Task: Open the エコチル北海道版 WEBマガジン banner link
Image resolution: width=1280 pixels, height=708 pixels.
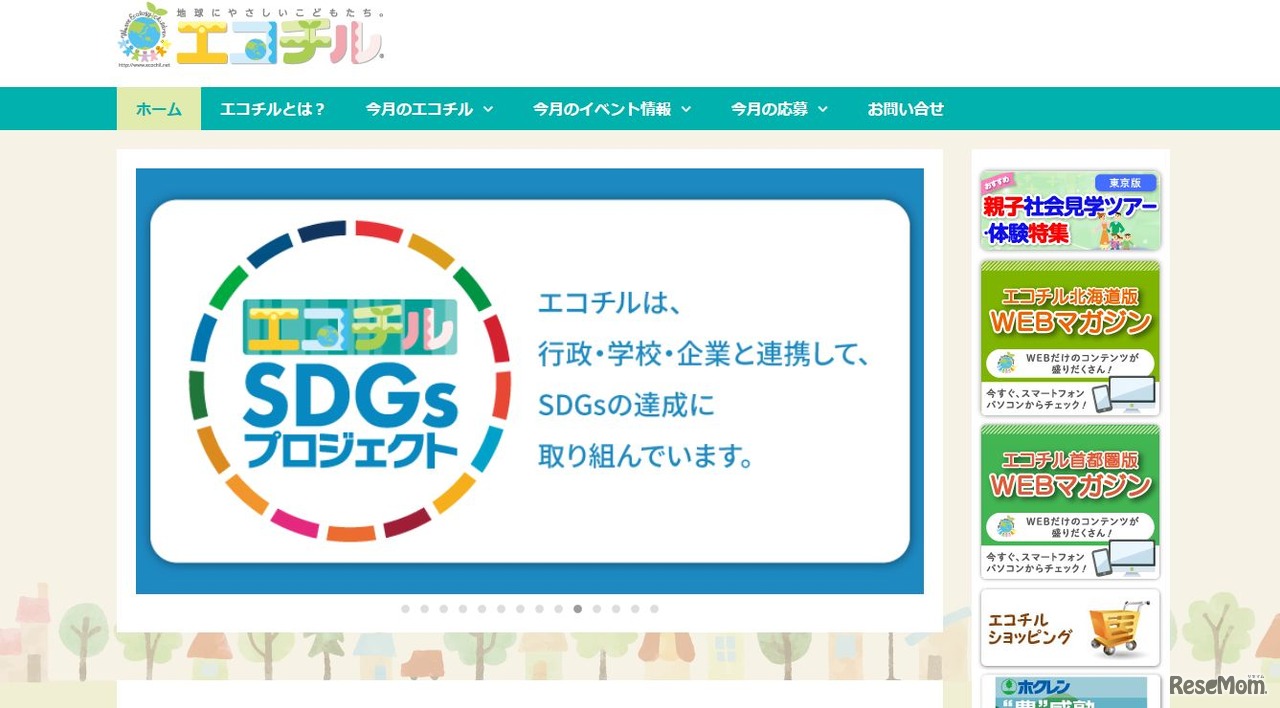Action: pyautogui.click(x=1069, y=337)
